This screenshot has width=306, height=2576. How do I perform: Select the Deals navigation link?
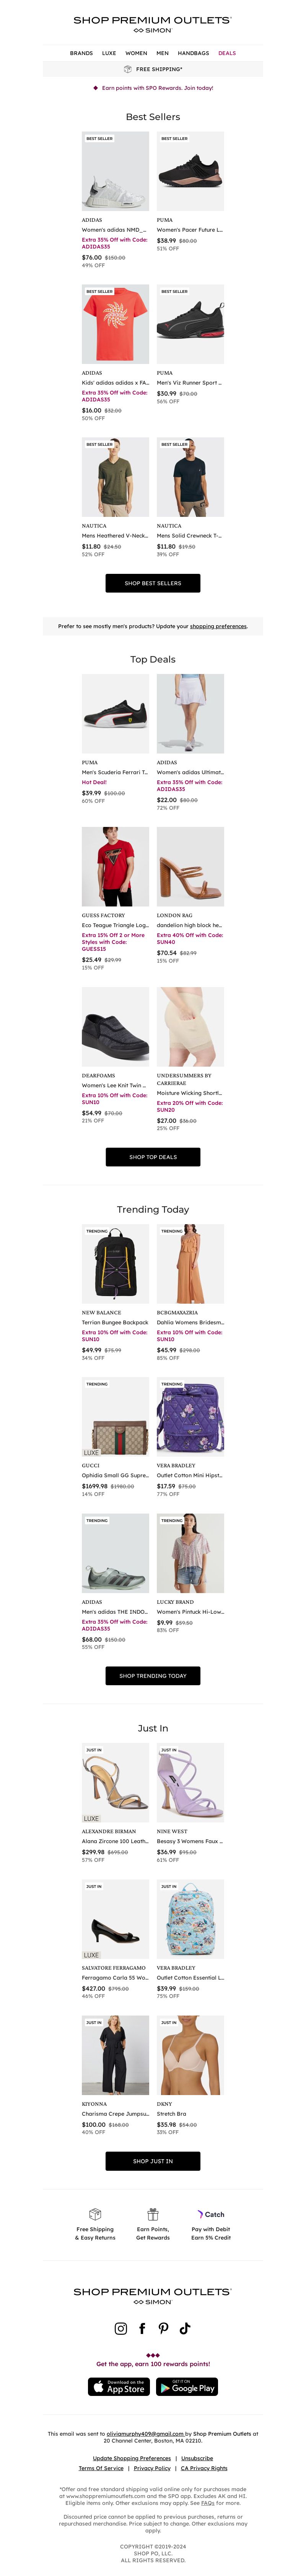tap(227, 53)
